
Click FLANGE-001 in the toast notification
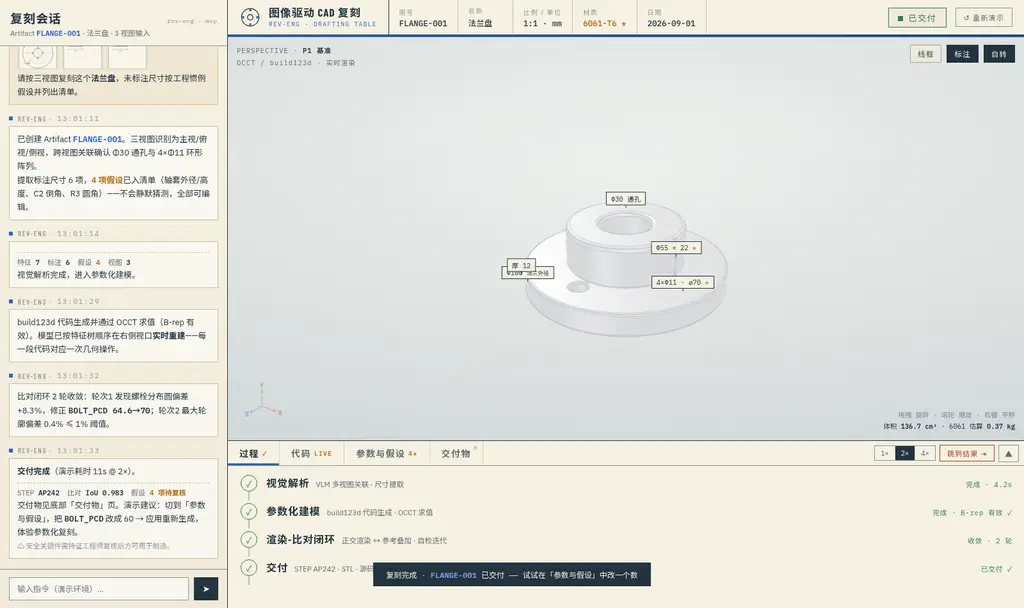click(453, 575)
